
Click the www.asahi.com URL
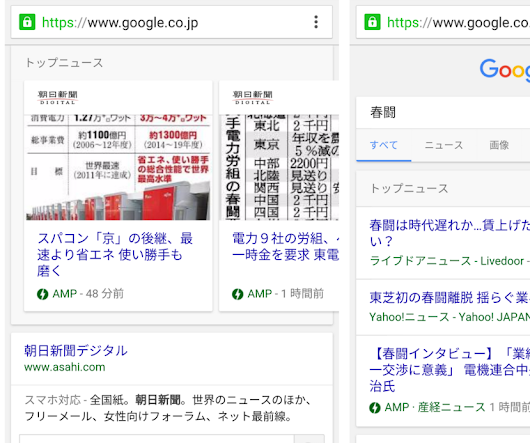(65, 367)
